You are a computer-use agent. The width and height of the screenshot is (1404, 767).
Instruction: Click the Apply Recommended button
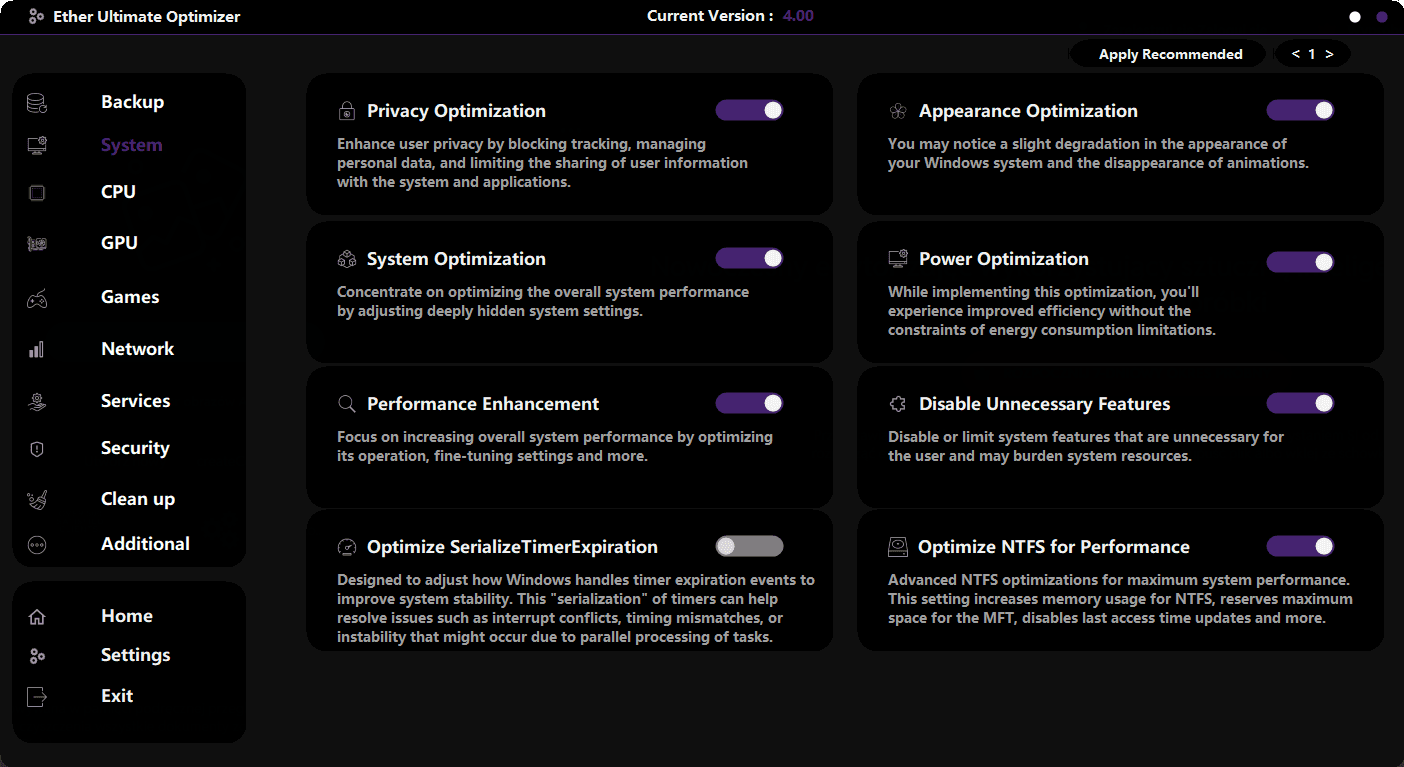1167,53
